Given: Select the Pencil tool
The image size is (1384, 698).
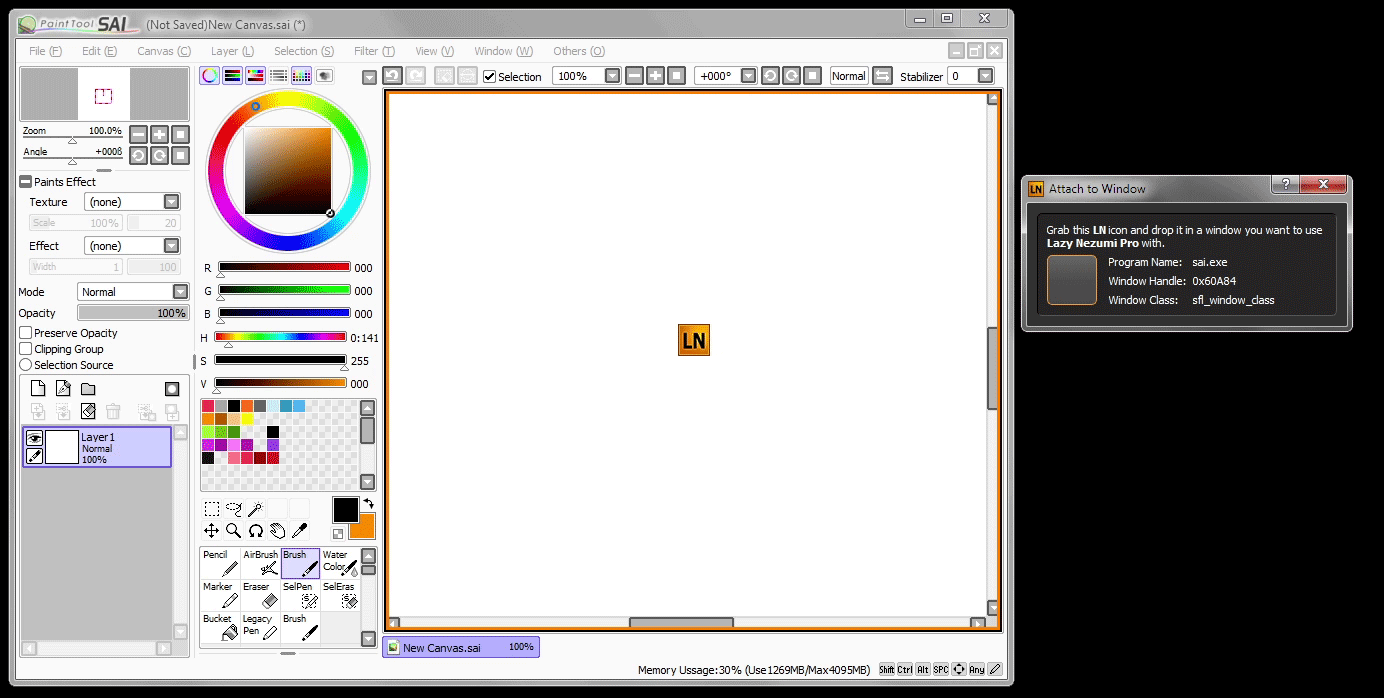Looking at the screenshot, I should (220, 563).
